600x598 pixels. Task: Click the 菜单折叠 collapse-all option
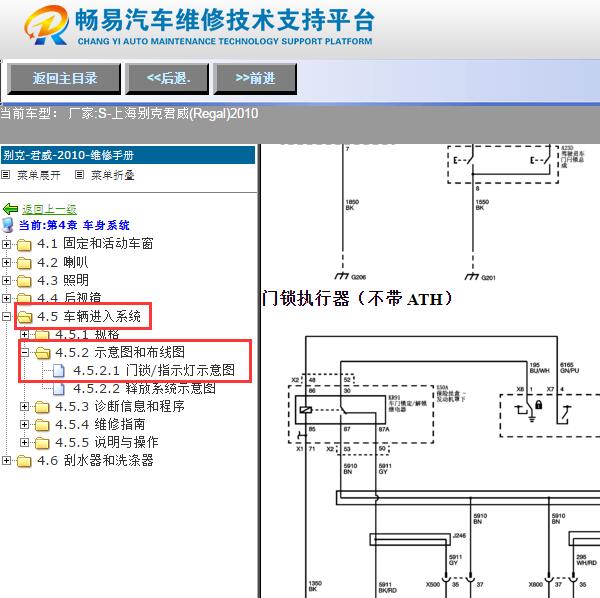pos(112,175)
